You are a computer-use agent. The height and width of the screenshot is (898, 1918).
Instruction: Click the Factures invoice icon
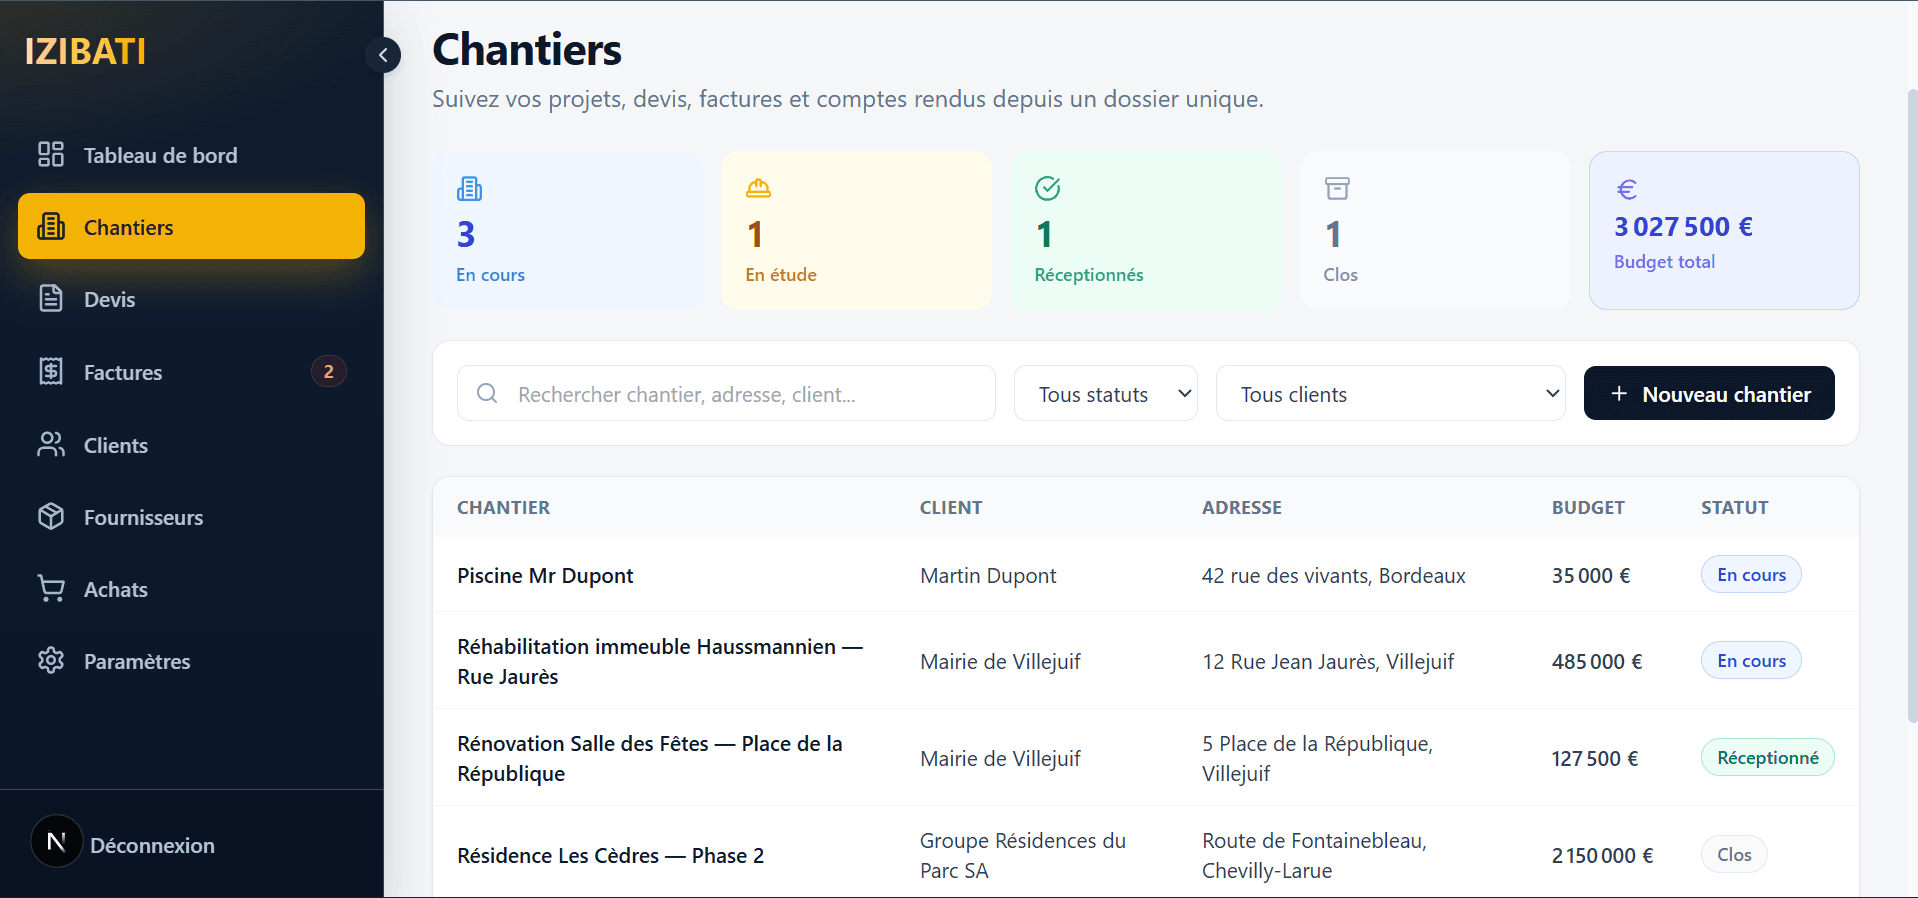[x=51, y=371]
